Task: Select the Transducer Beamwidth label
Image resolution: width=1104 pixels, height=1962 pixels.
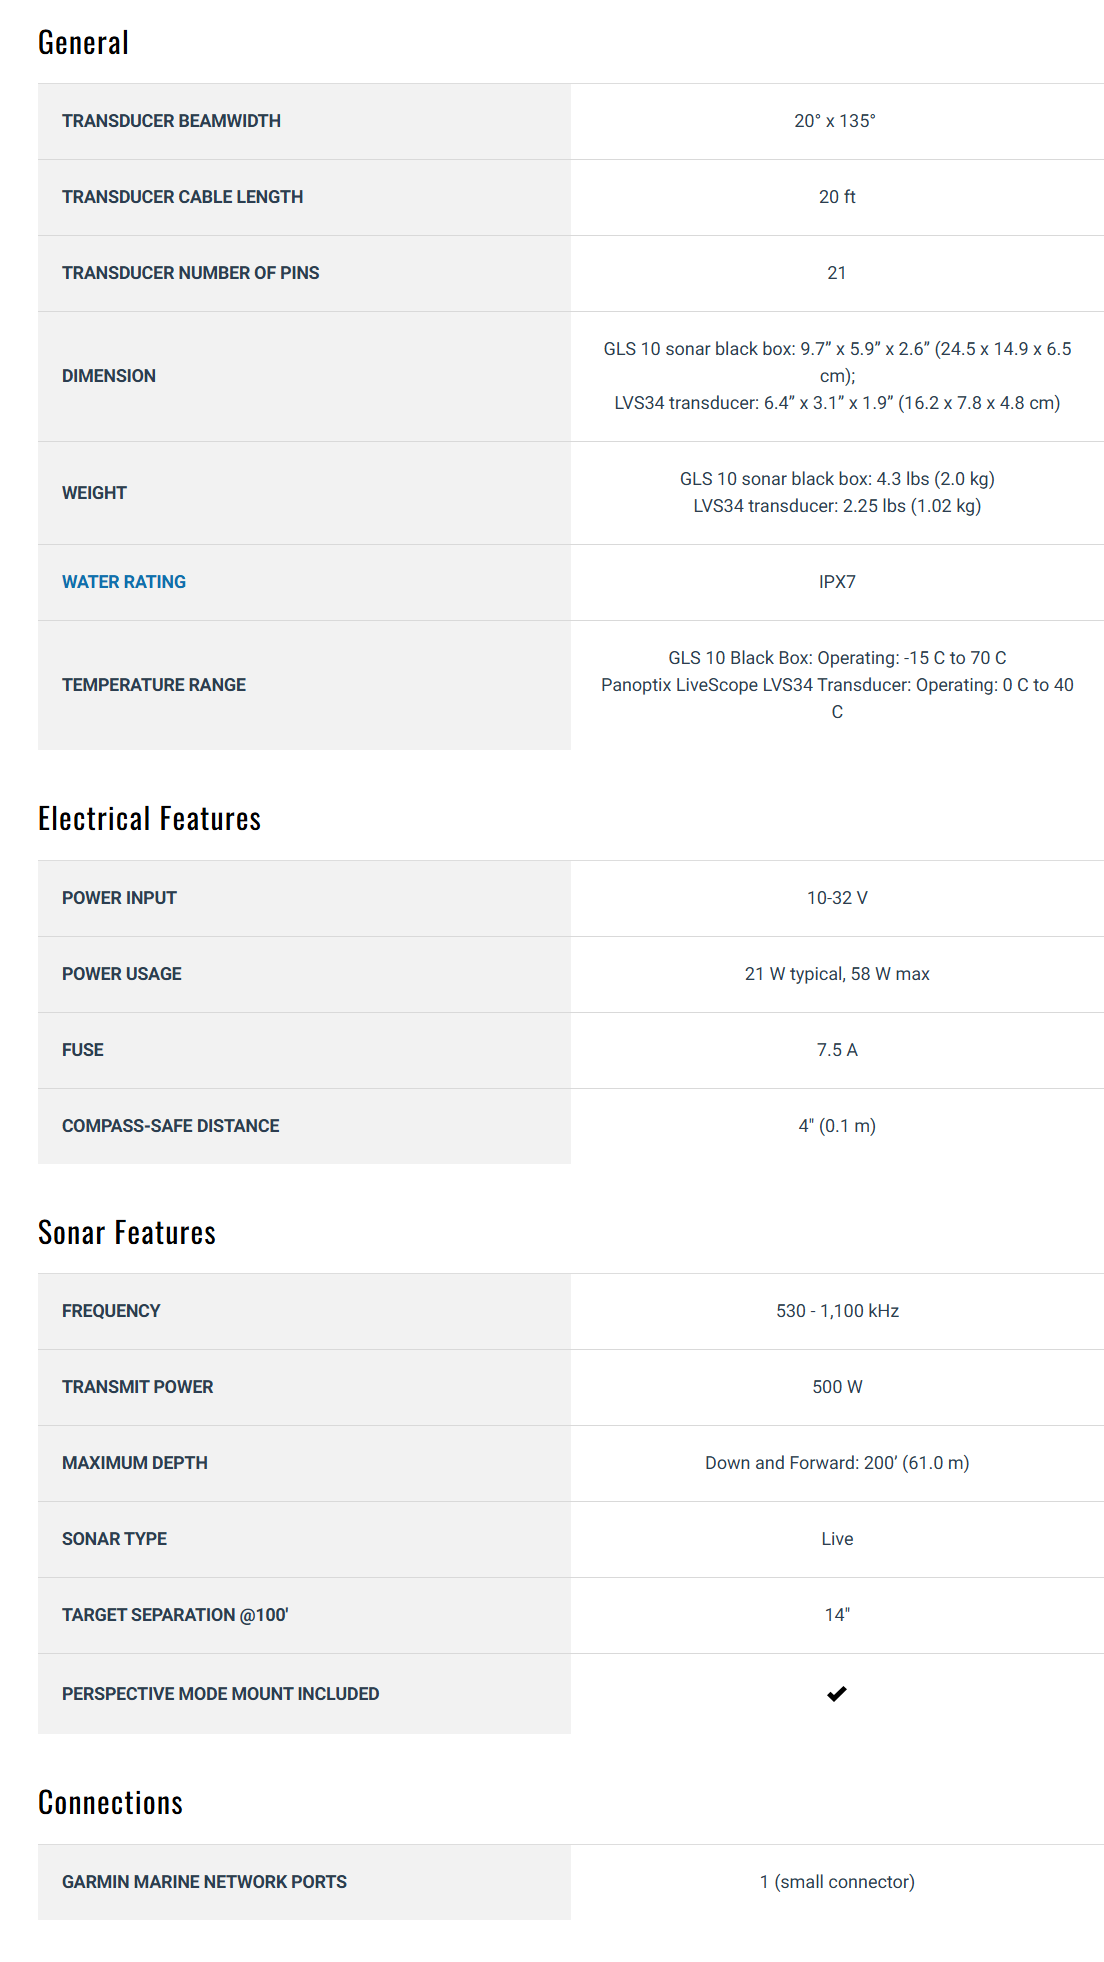Action: (x=171, y=121)
